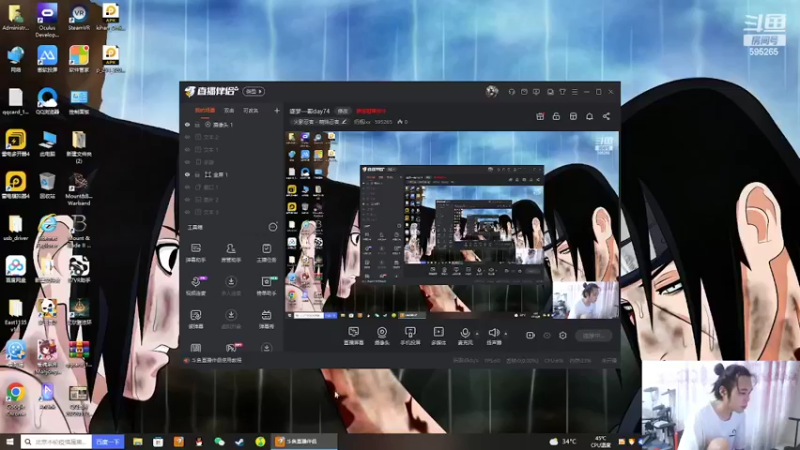Hide the 全屏 1 source
The width and height of the screenshot is (800, 450).
(x=187, y=174)
